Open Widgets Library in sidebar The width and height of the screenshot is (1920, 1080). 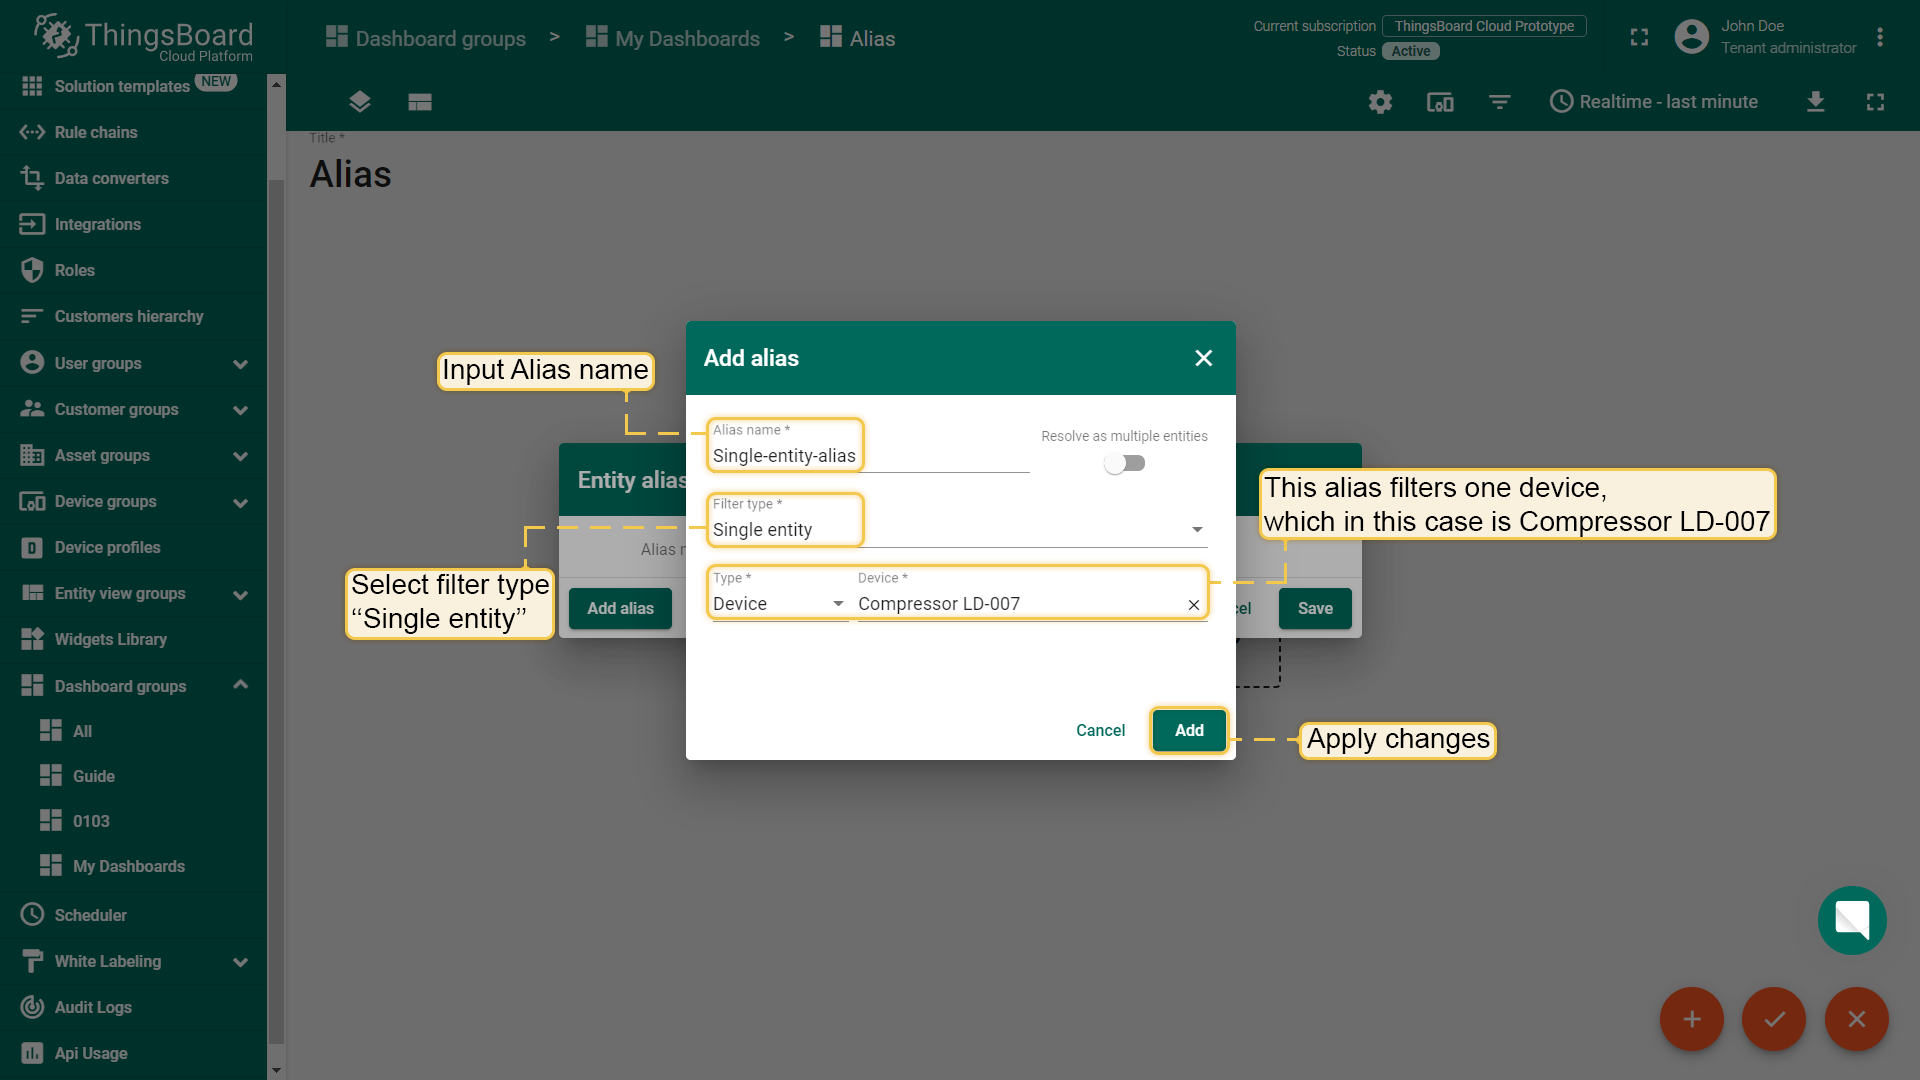(110, 639)
